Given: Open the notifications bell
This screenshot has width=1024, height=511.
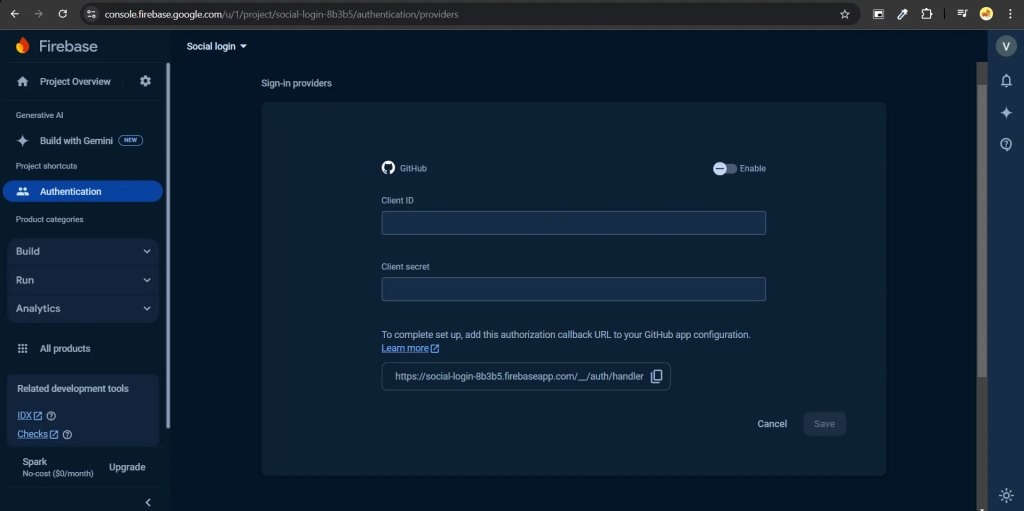Looking at the screenshot, I should click(x=1006, y=80).
